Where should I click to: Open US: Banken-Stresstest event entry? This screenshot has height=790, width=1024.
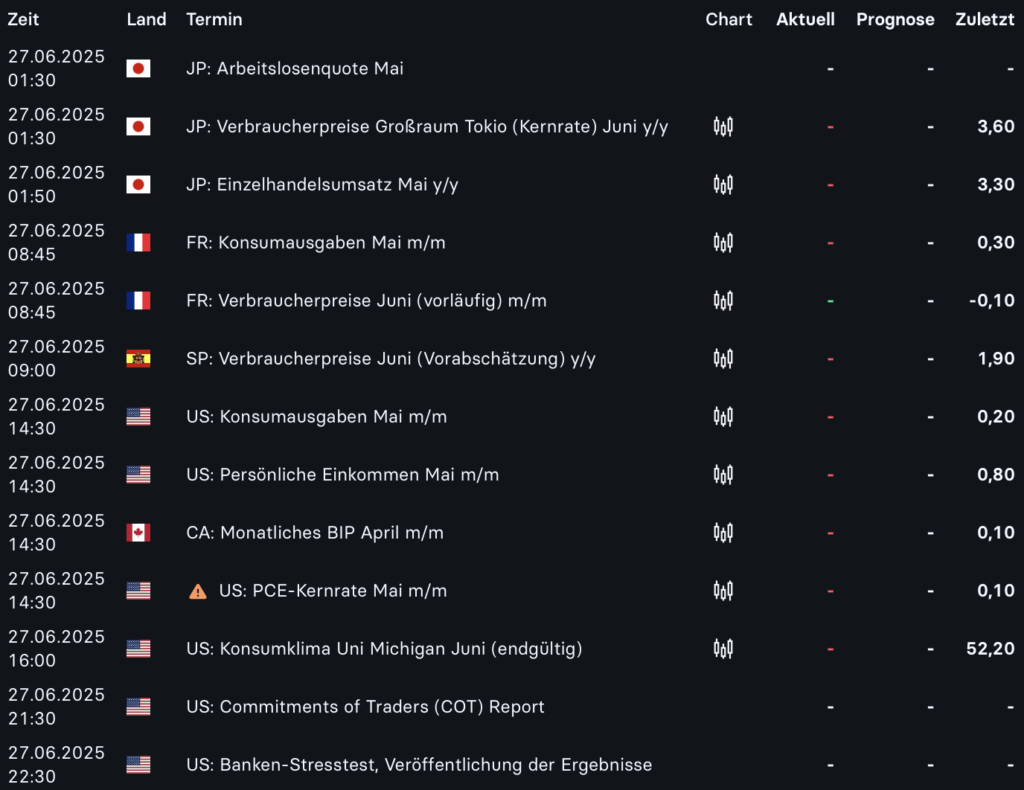click(419, 765)
